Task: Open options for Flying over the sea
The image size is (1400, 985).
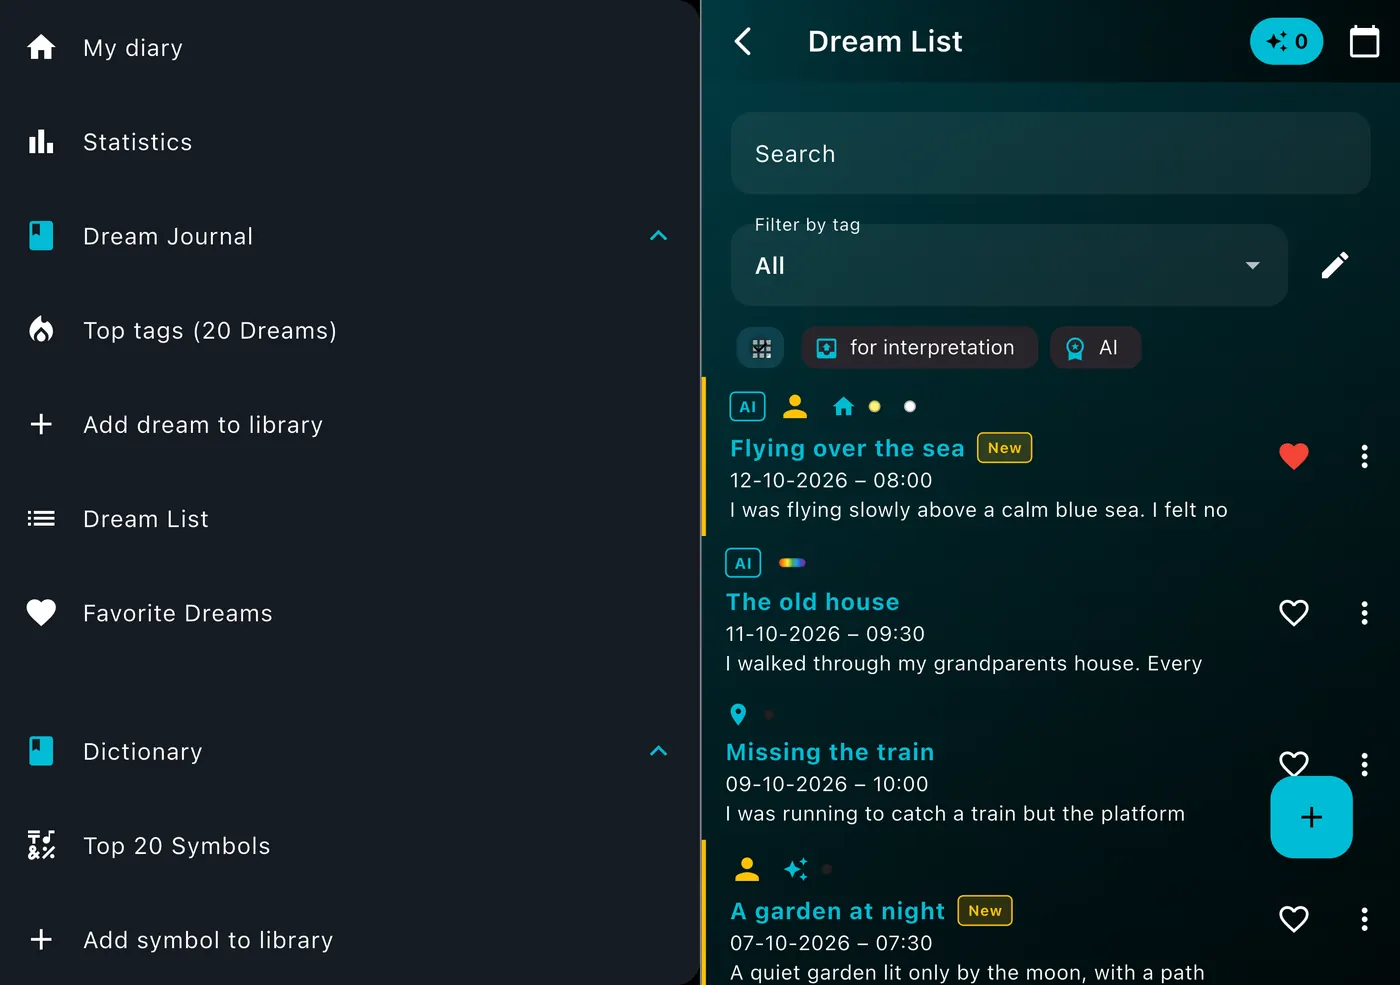Action: click(x=1364, y=456)
